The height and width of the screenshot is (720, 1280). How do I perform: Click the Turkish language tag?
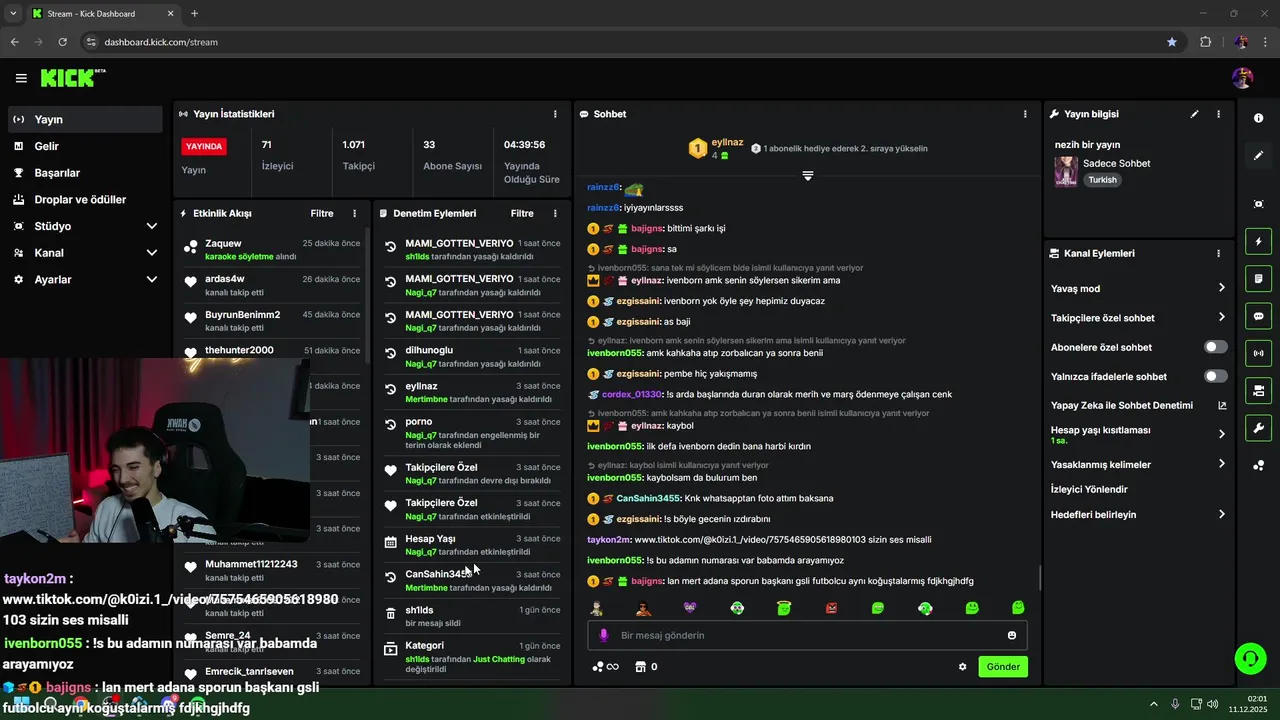(1102, 180)
